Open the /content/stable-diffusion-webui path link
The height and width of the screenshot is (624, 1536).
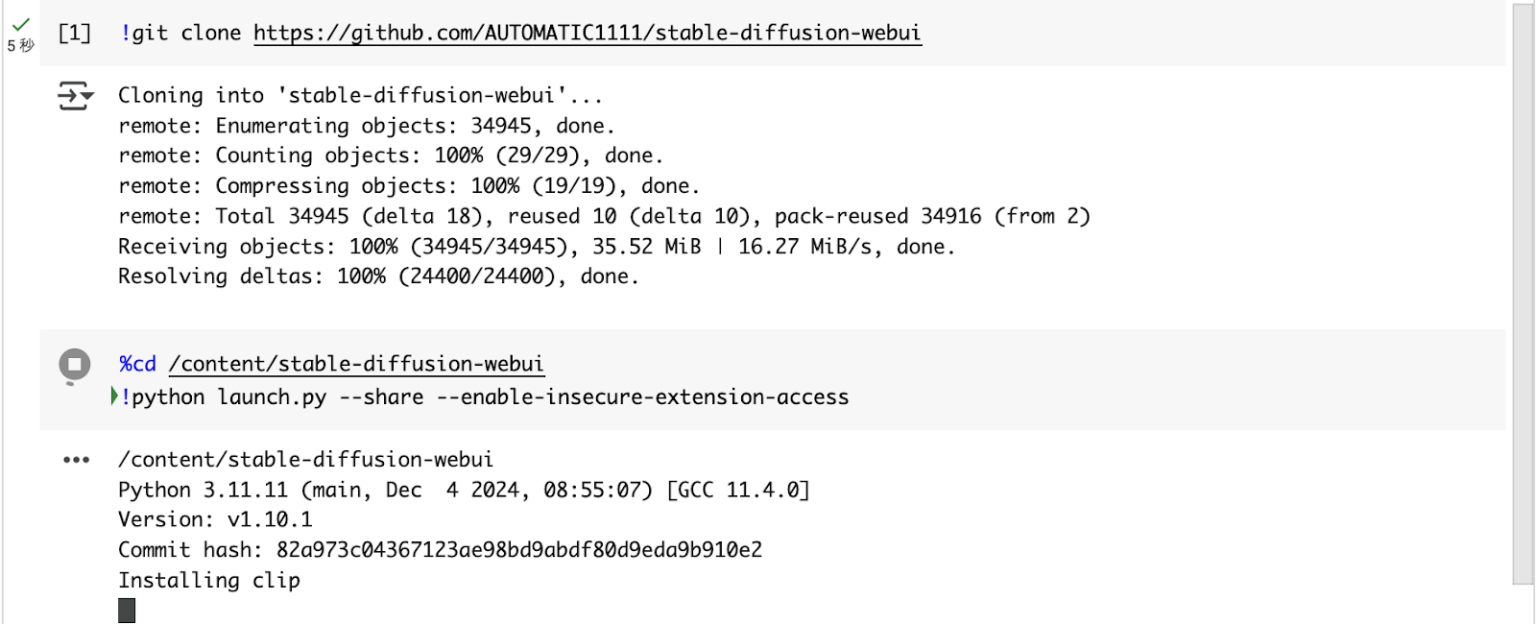pyautogui.click(x=356, y=363)
